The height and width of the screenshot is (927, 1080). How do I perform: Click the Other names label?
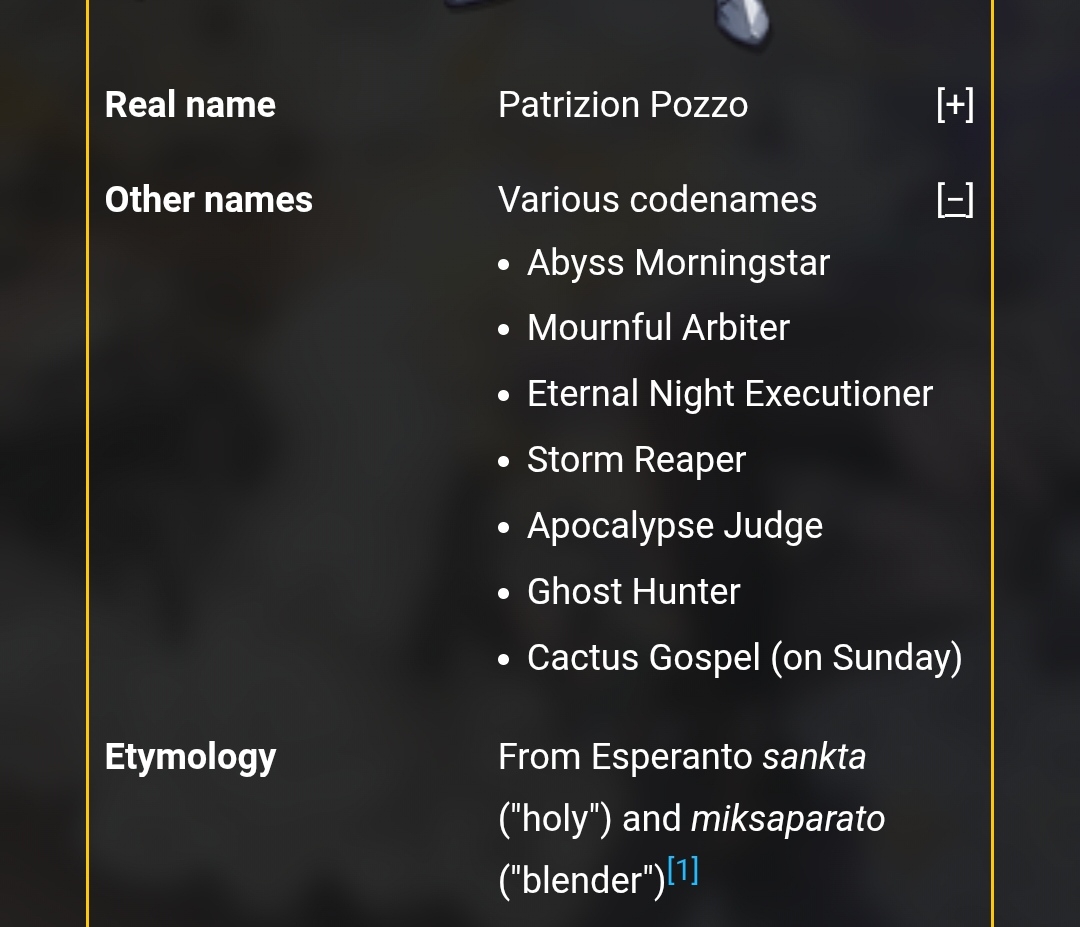click(x=209, y=200)
